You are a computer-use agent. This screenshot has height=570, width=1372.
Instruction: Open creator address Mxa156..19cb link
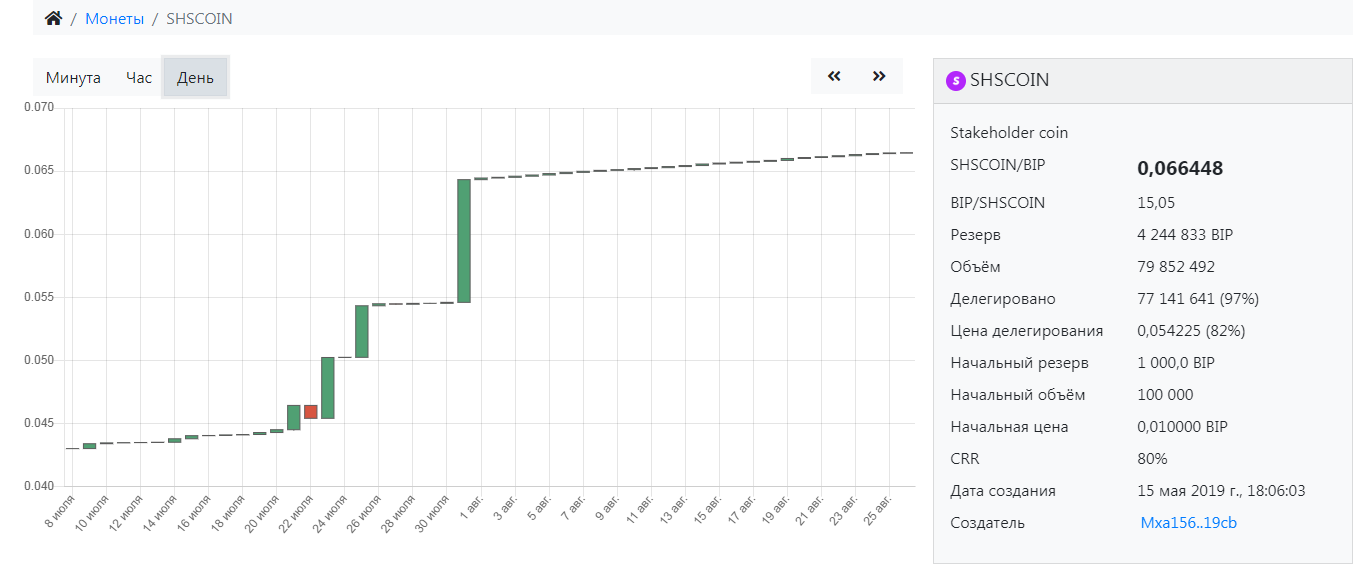tap(1188, 523)
